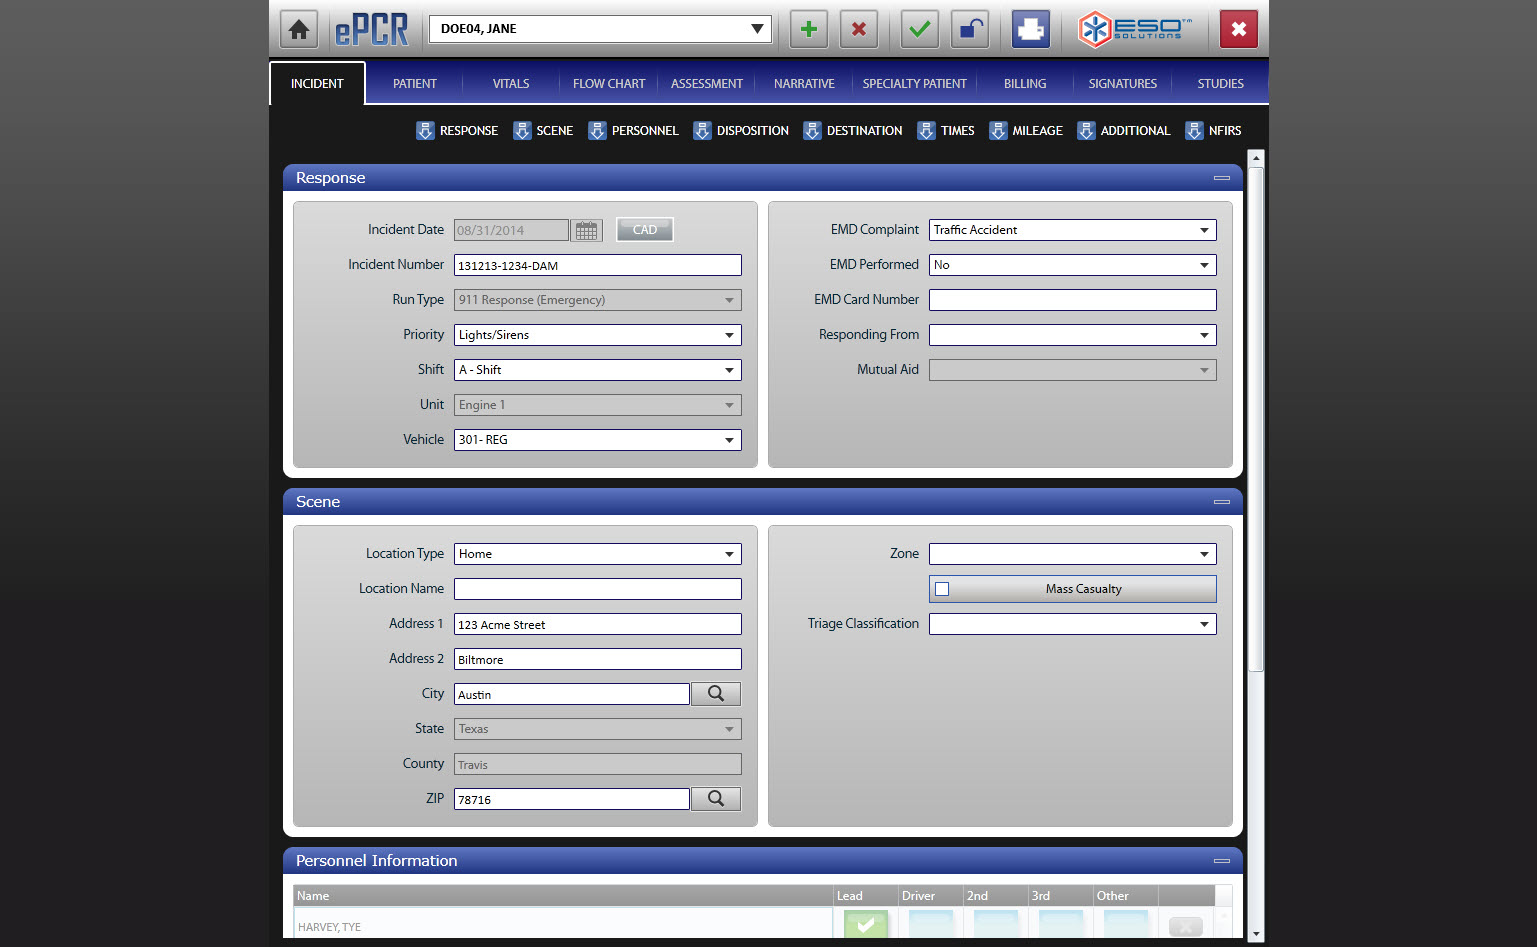Screen dimensions: 1537x947
Task: Click the page scrollbar up arrow
Action: click(1256, 158)
